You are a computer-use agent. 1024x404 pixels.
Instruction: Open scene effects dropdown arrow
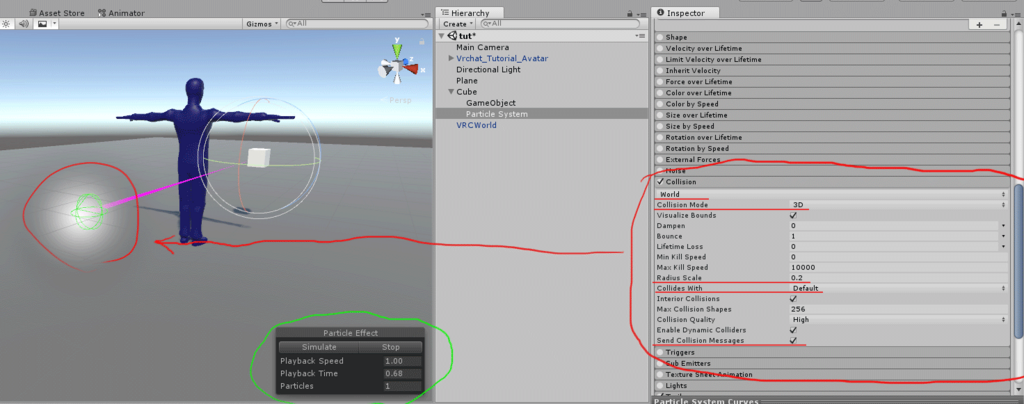tap(55, 23)
